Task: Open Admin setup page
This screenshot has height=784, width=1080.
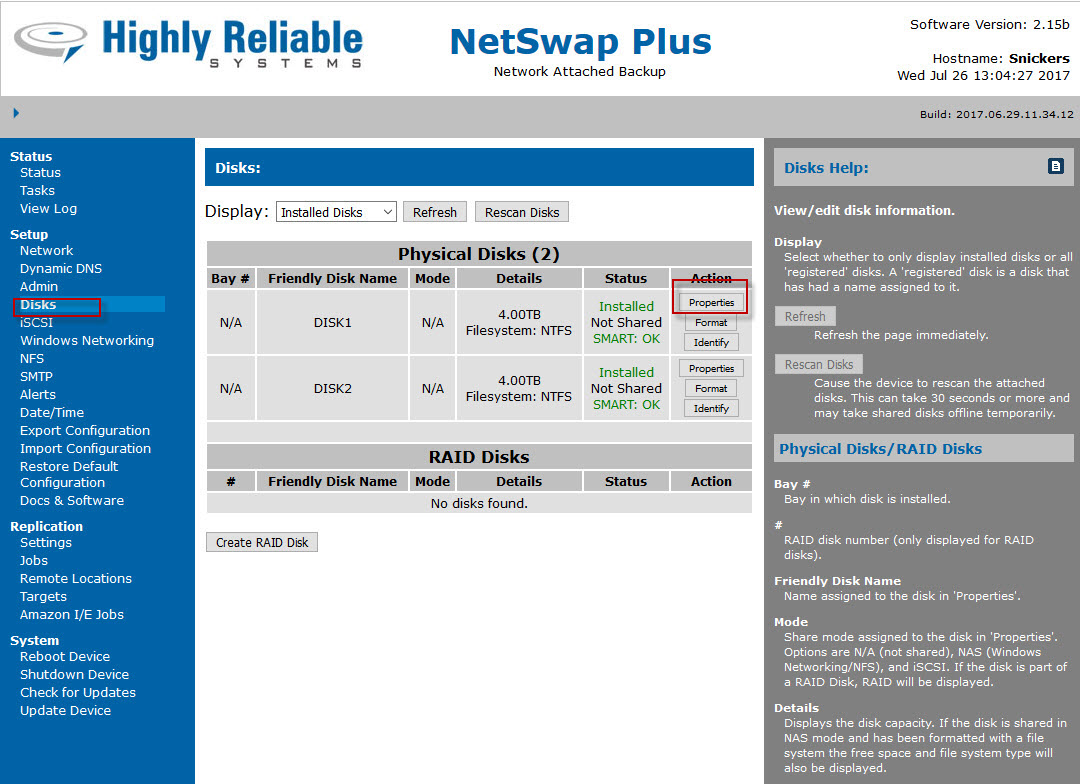Action: click(x=39, y=287)
